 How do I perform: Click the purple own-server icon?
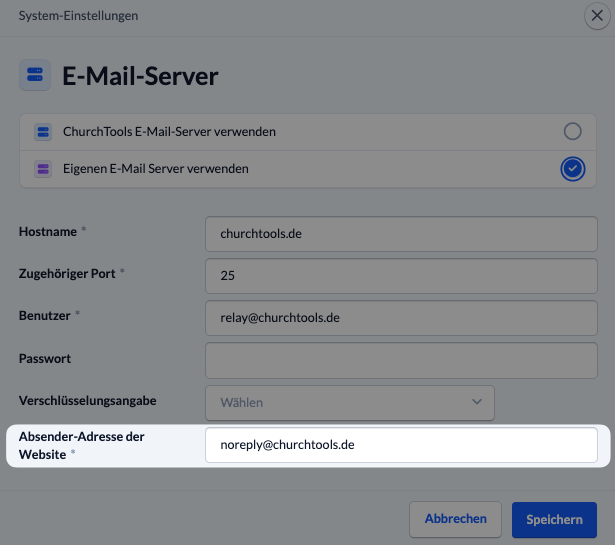pos(43,169)
